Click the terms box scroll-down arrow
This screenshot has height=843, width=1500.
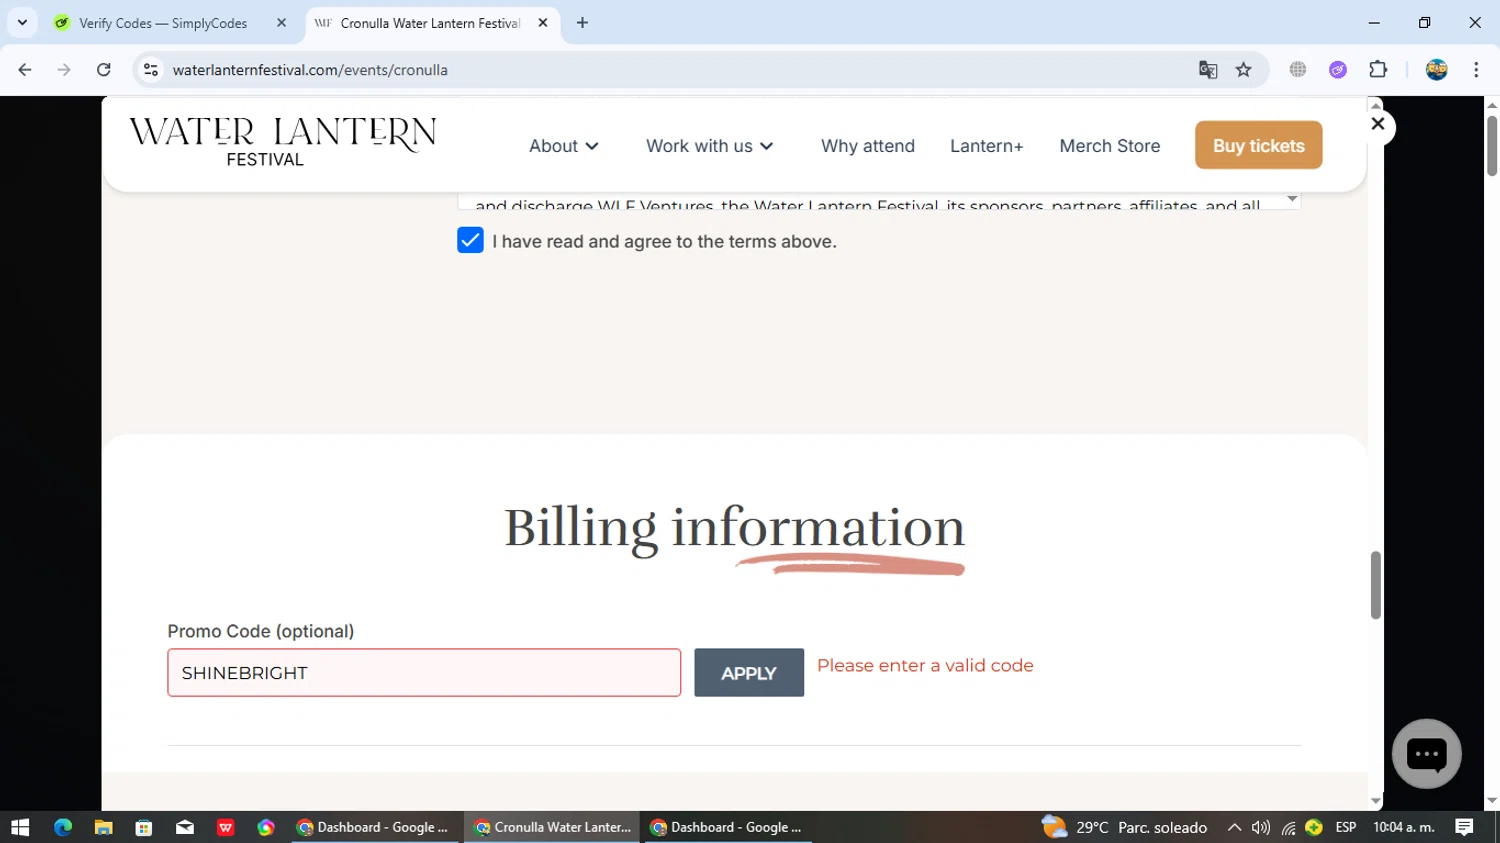coord(1292,199)
